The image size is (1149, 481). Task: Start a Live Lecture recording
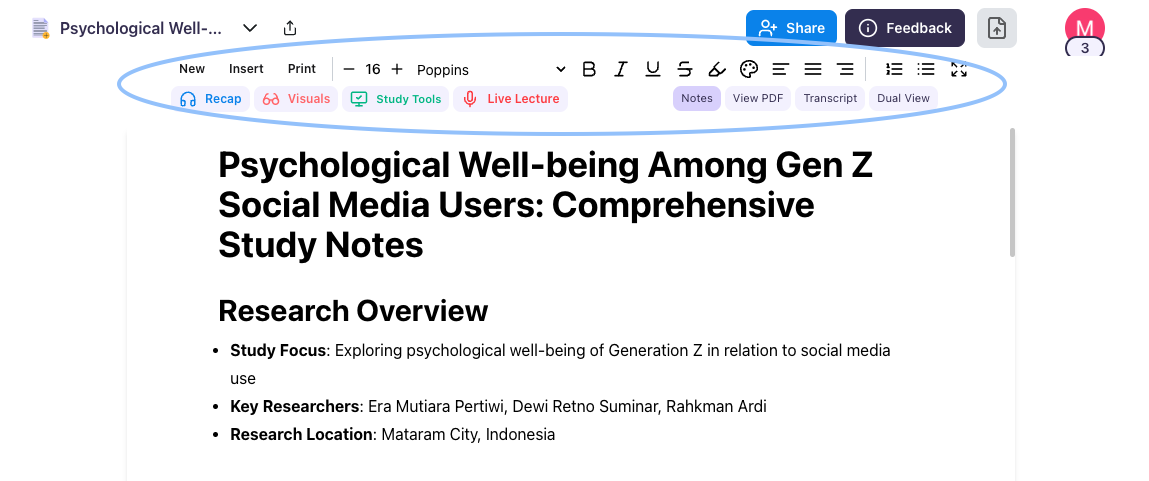pyautogui.click(x=511, y=98)
